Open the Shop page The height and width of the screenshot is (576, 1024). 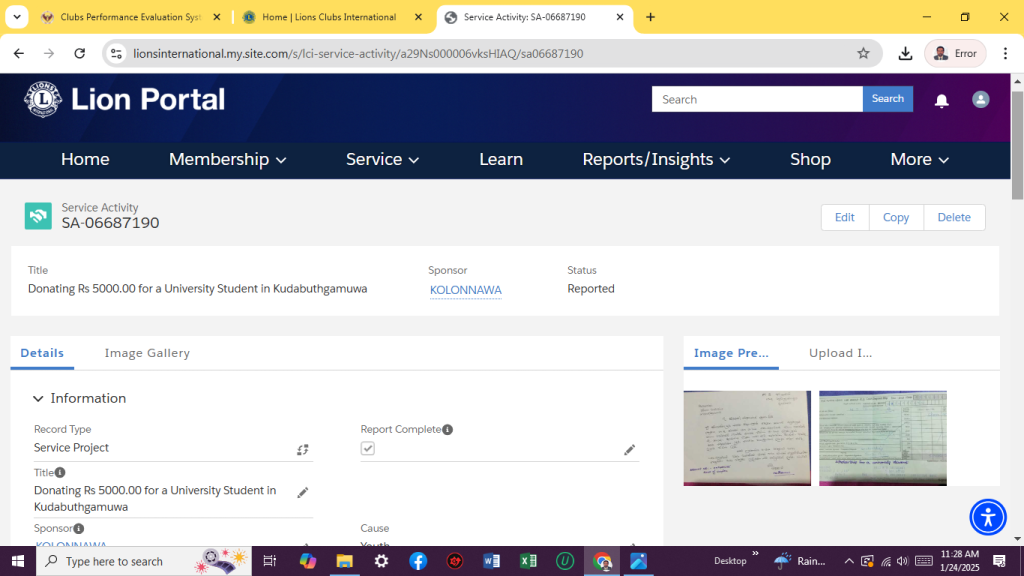pyautogui.click(x=810, y=159)
